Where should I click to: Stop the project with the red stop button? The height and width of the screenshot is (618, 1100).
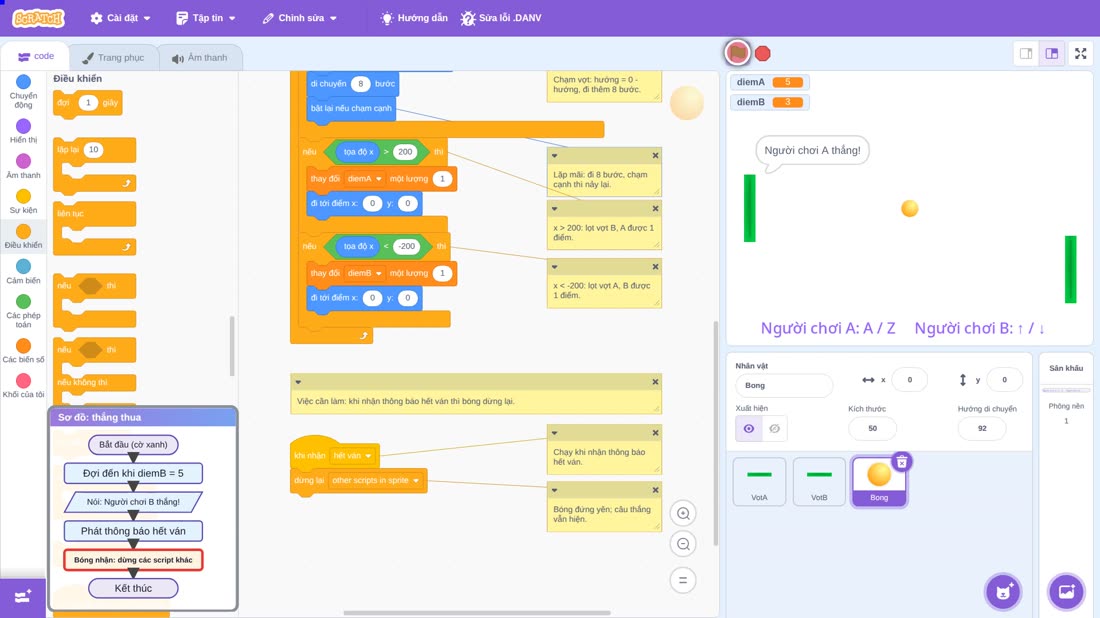click(763, 53)
